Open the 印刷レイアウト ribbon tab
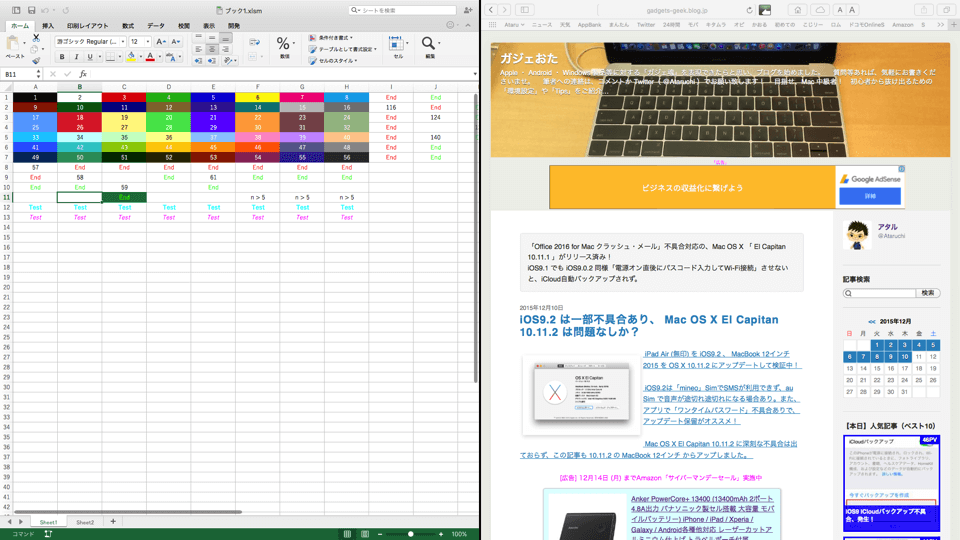 click(x=88, y=26)
